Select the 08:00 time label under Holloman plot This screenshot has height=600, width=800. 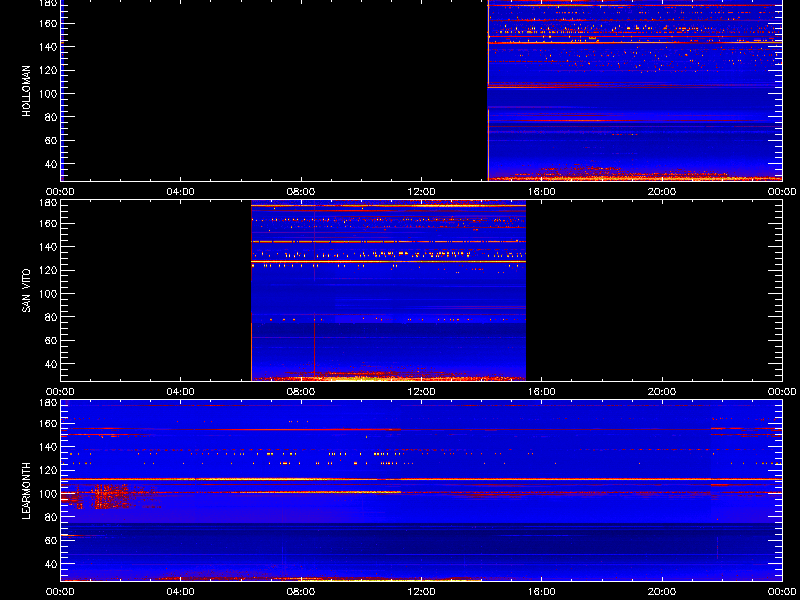pos(301,192)
